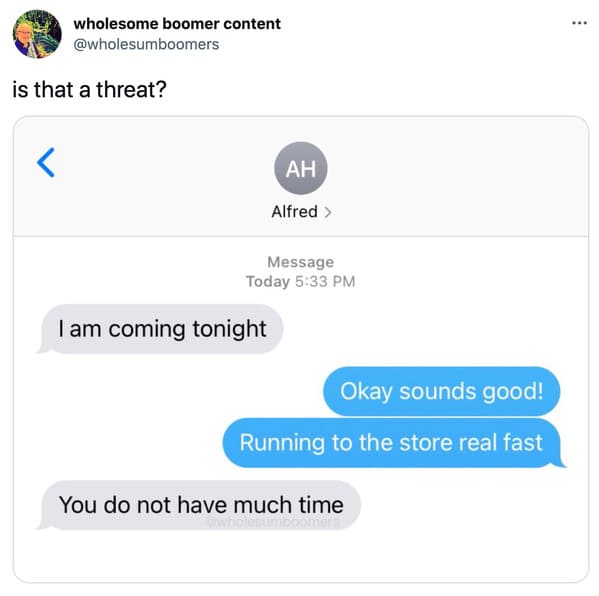Screen dimensions: 599x596
Task: Click the tail of the blue store bubble
Action: (560, 463)
